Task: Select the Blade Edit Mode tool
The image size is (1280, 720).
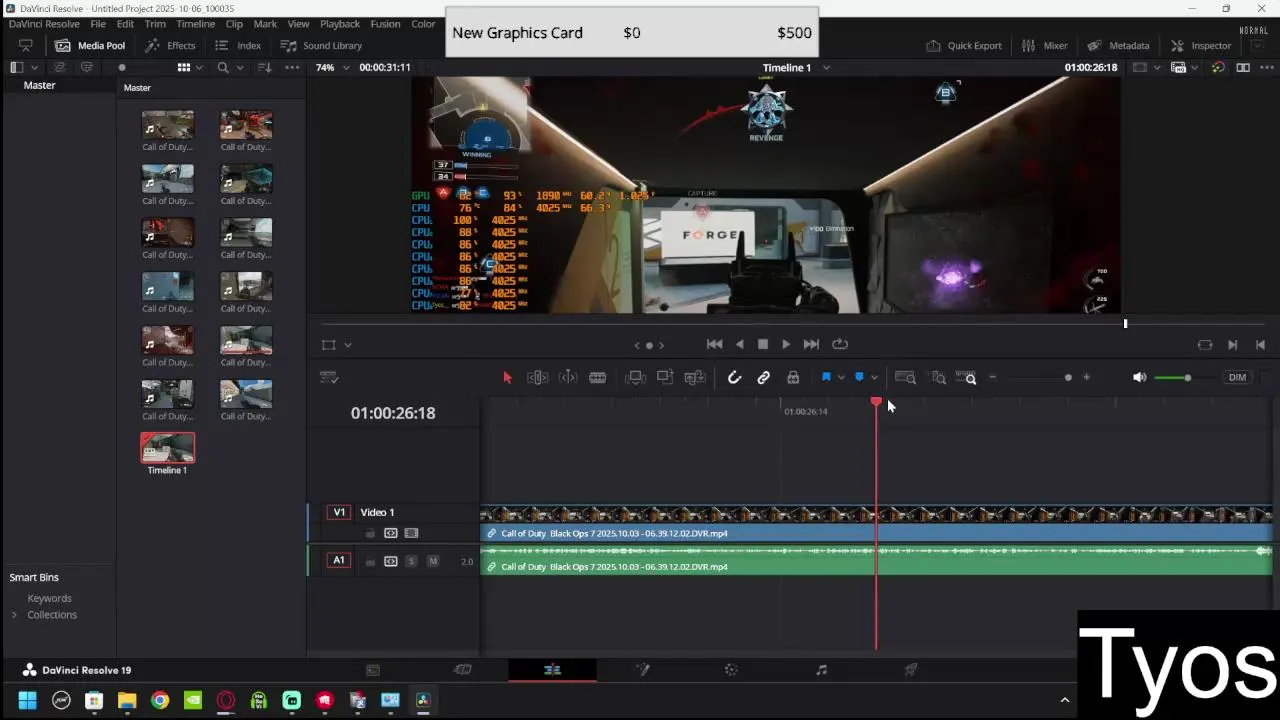Action: click(597, 377)
